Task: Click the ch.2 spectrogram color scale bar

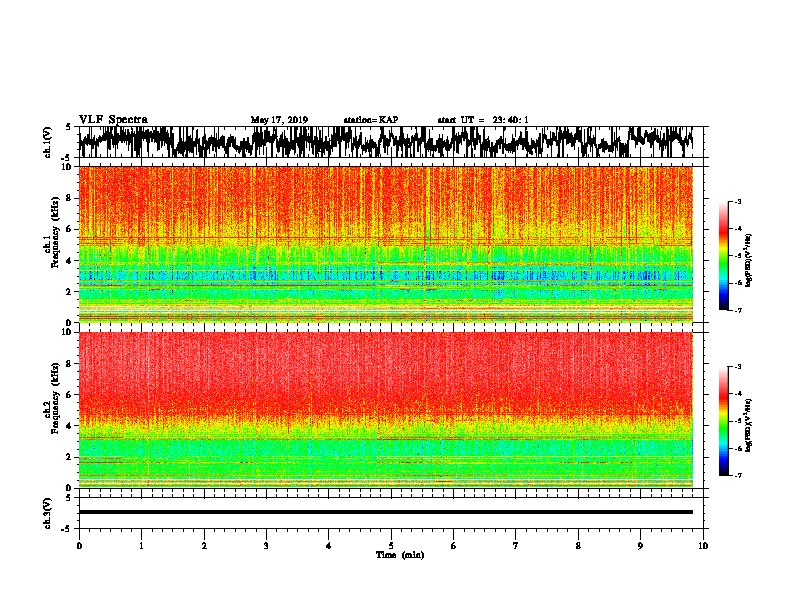Action: (x=724, y=421)
